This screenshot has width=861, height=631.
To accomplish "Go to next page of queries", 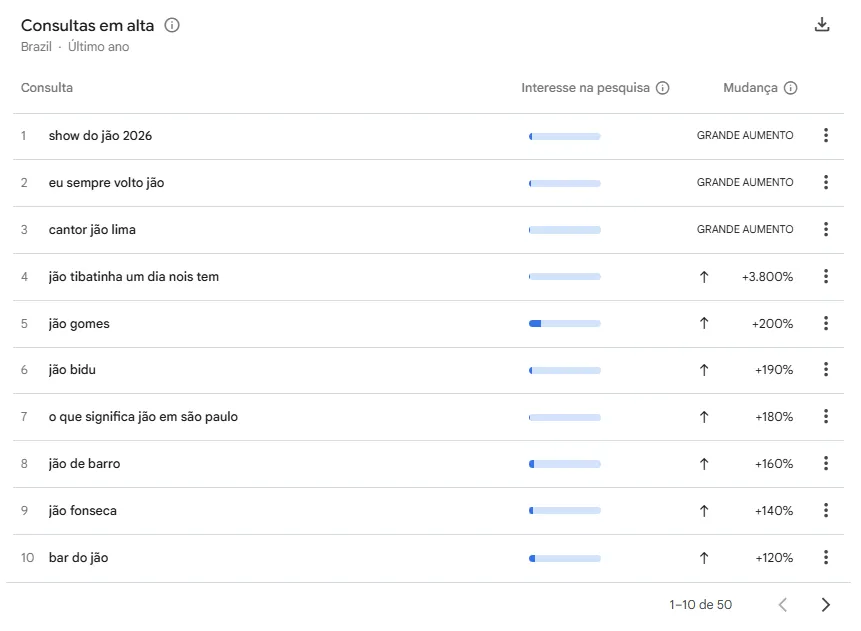I will [825, 605].
